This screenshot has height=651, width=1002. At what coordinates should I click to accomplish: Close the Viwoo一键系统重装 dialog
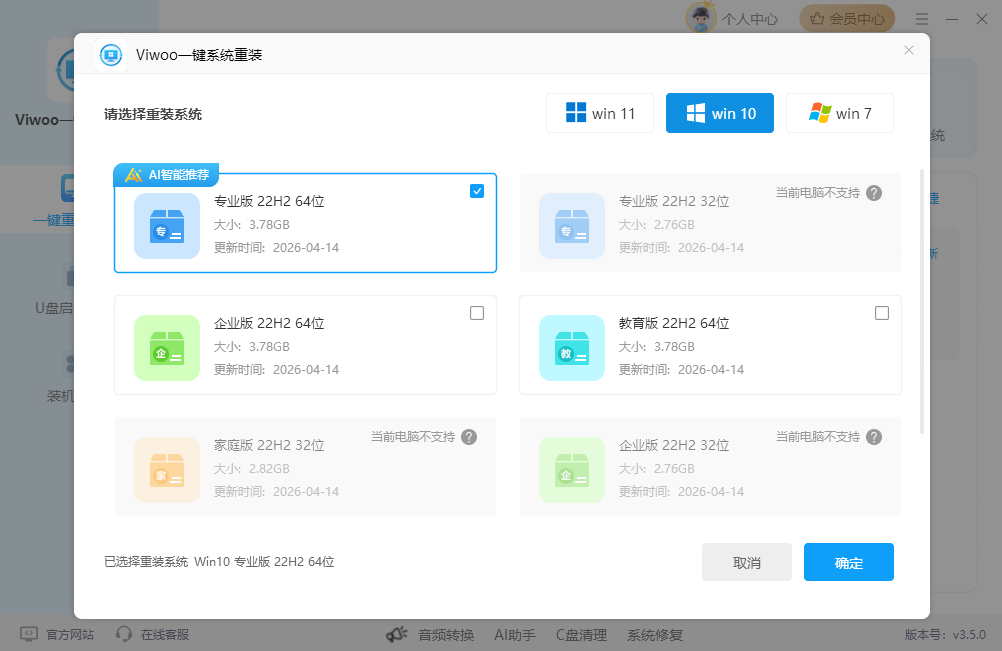point(909,50)
